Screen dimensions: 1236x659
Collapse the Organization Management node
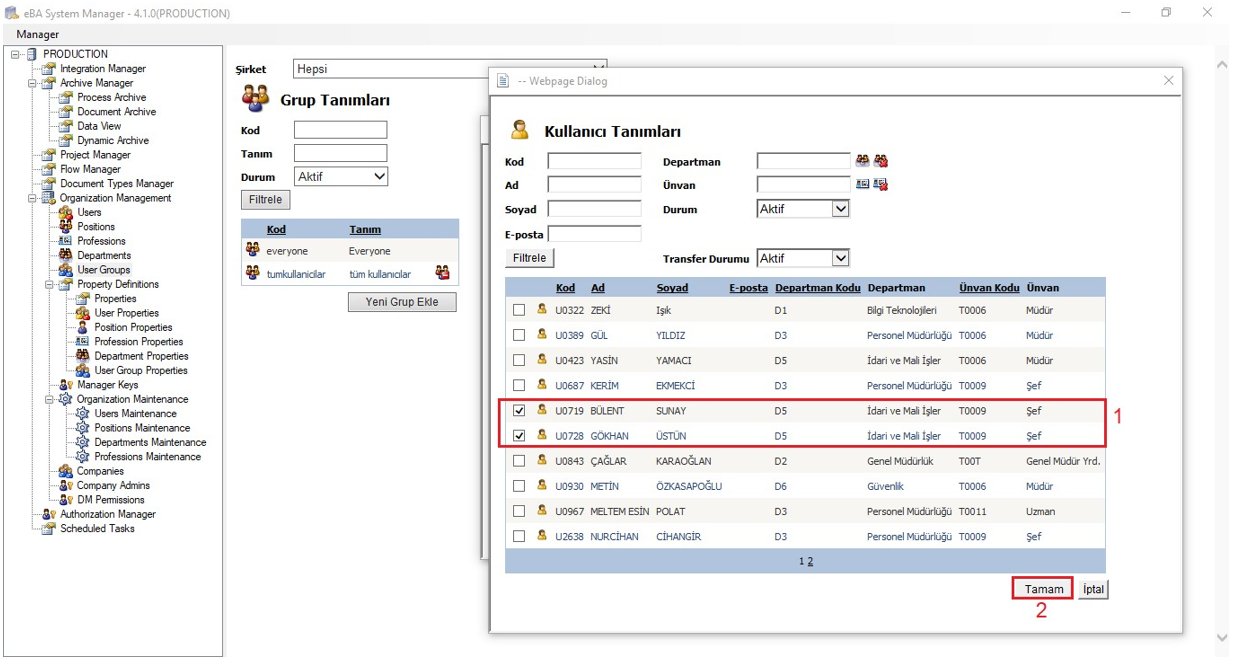click(32, 198)
